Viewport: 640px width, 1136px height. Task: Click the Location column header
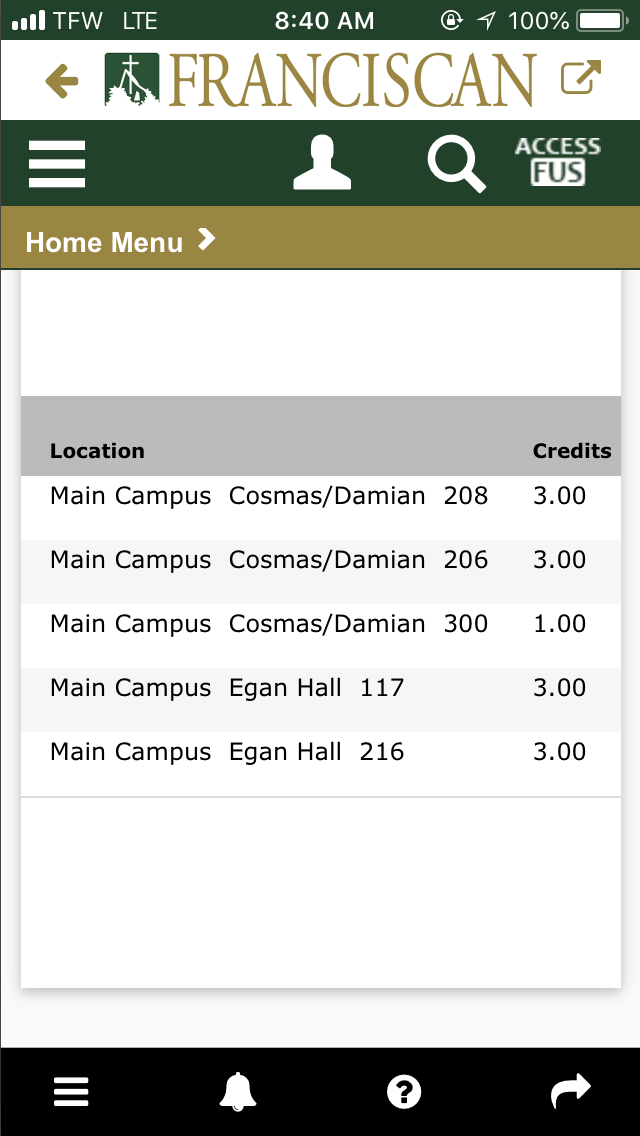click(97, 451)
